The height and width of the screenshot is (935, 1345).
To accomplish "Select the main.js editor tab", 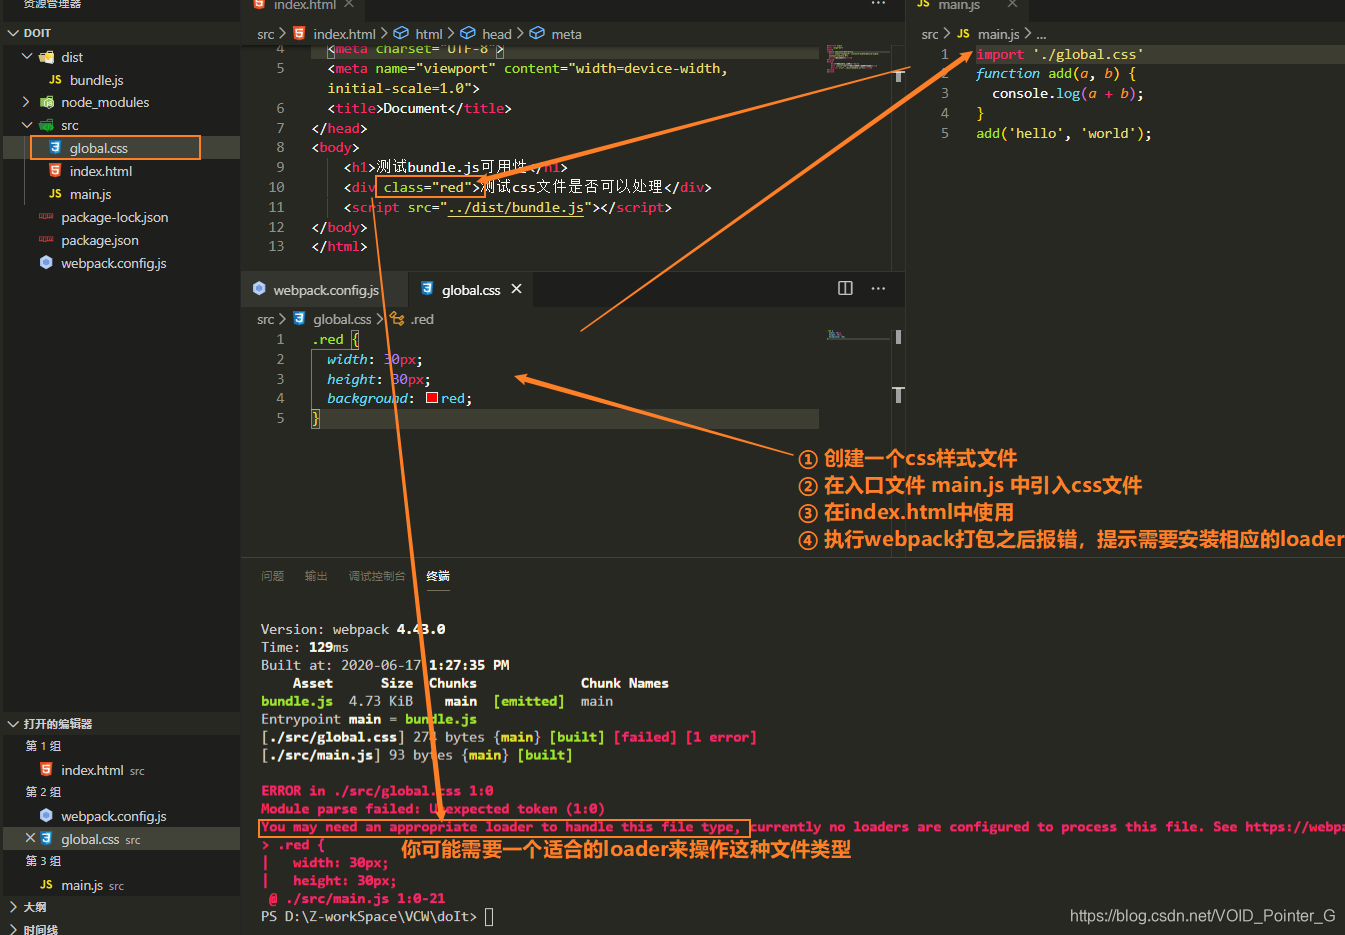I will click(x=959, y=5).
